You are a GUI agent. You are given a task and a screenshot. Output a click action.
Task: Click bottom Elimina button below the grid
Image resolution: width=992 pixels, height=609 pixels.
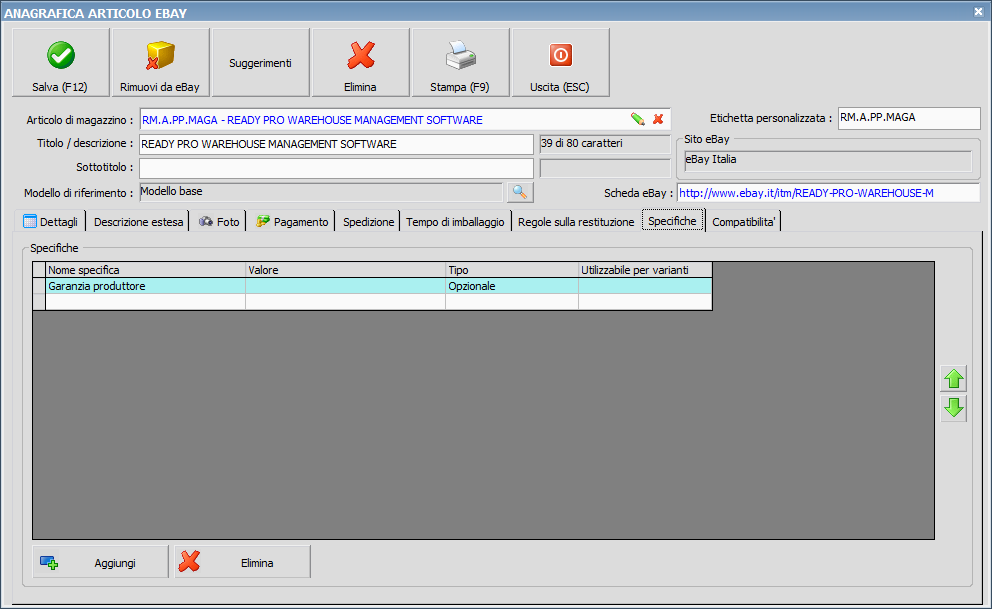243,562
